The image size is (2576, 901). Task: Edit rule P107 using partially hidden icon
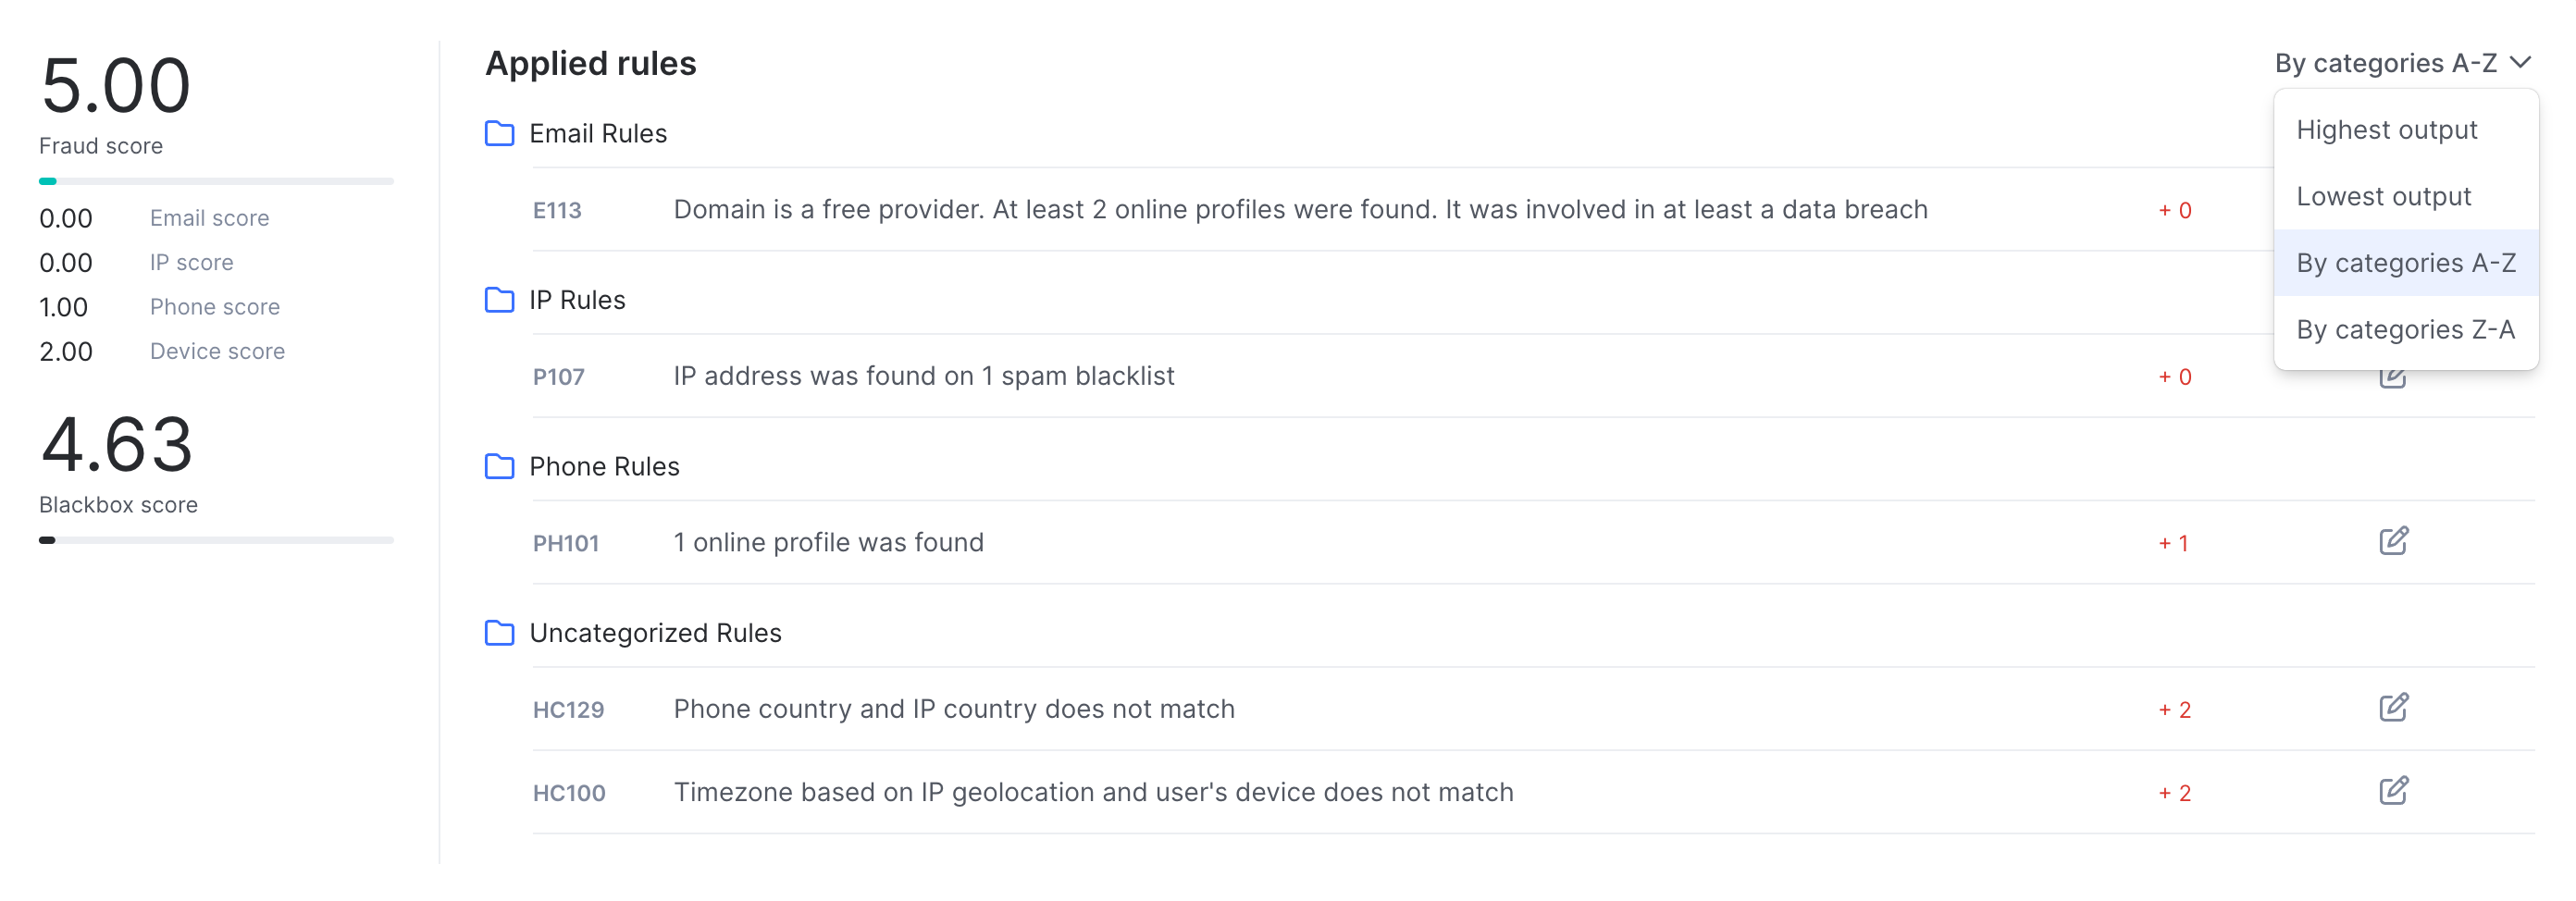tap(2393, 379)
